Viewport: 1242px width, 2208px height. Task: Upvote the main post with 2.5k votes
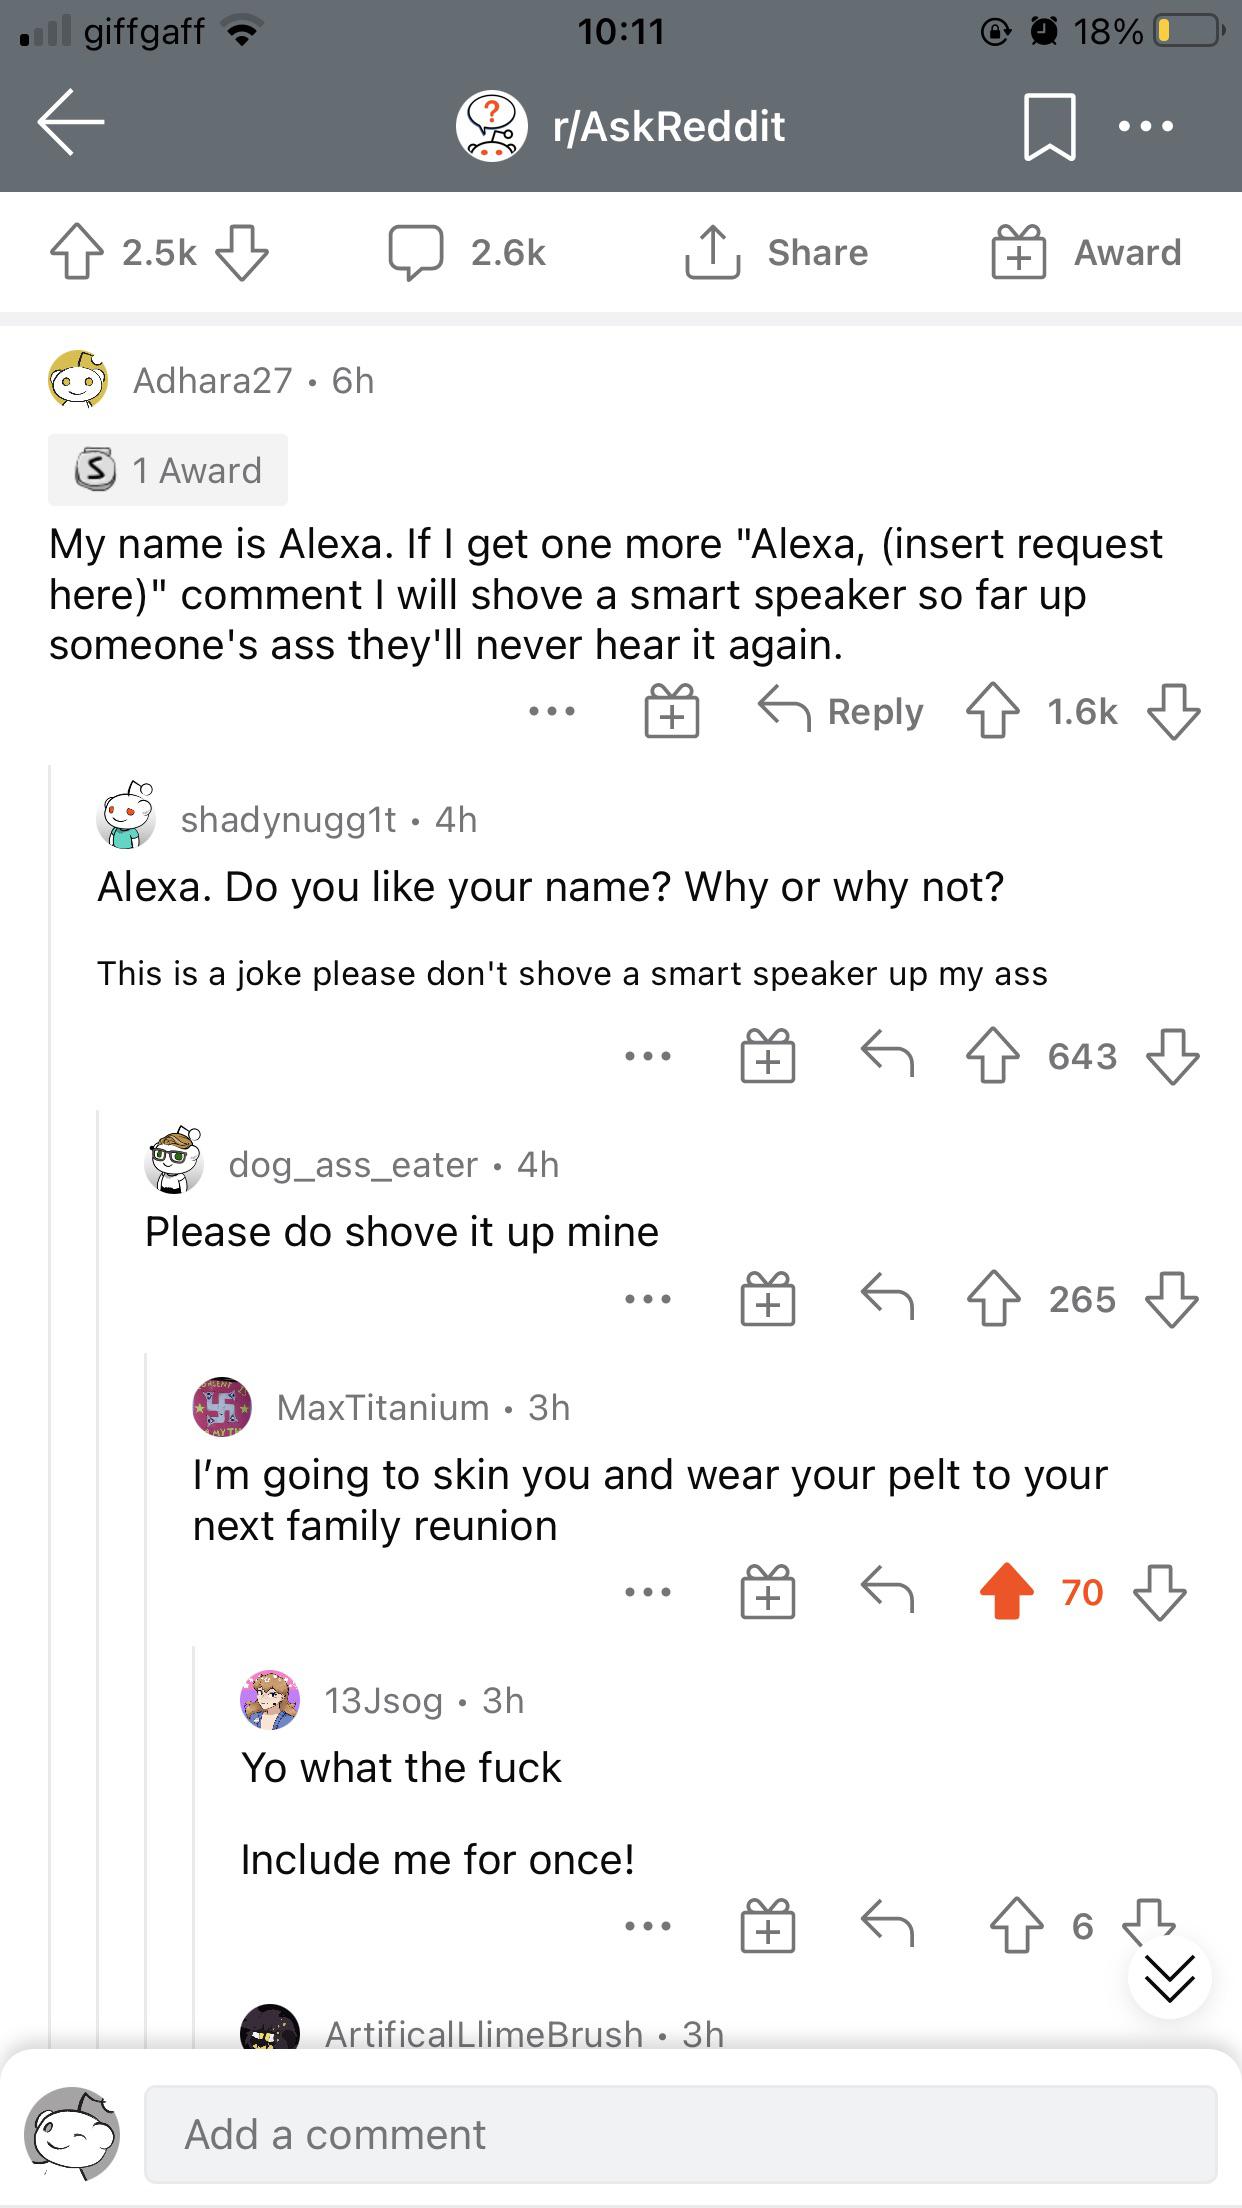pos(77,252)
